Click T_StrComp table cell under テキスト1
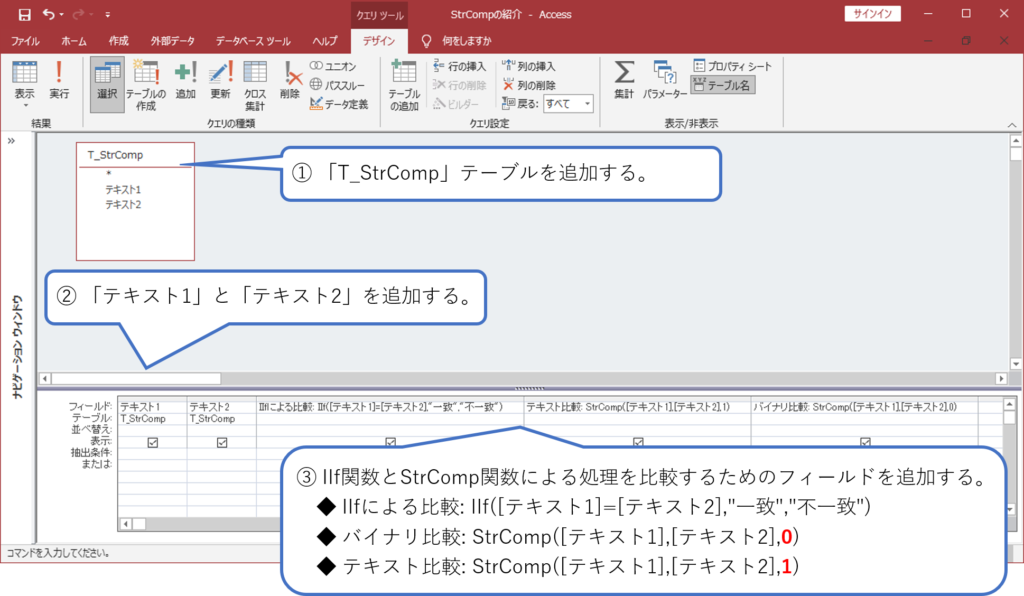This screenshot has height=596, width=1024. click(x=152, y=418)
